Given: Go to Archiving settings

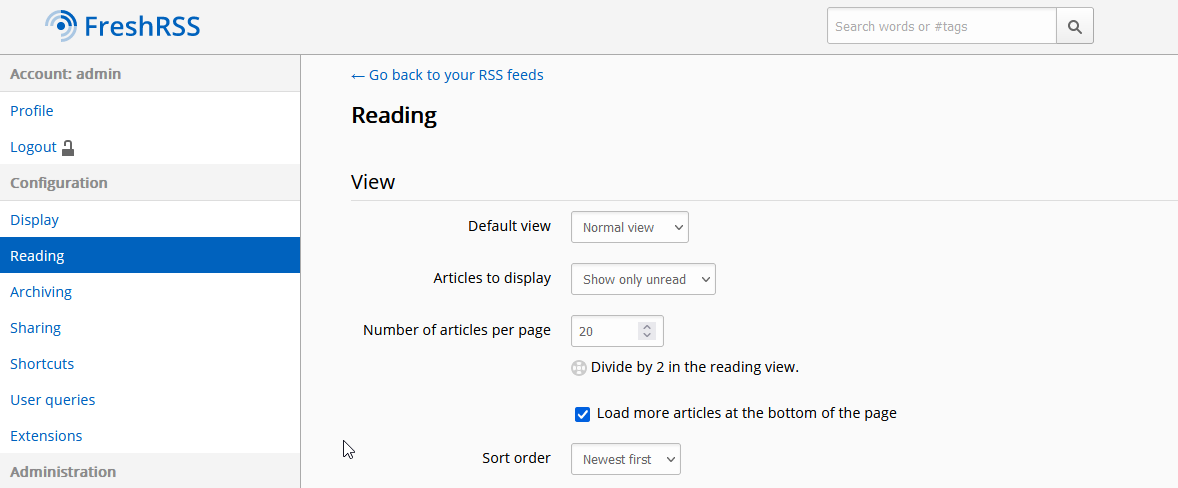Looking at the screenshot, I should (41, 292).
